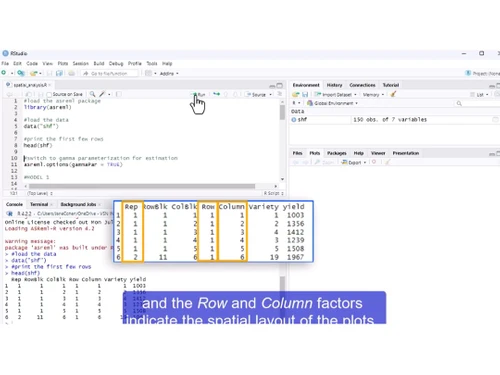The width and height of the screenshot is (500, 375).
Task: Open the Addins dropdown
Action: [x=169, y=73]
